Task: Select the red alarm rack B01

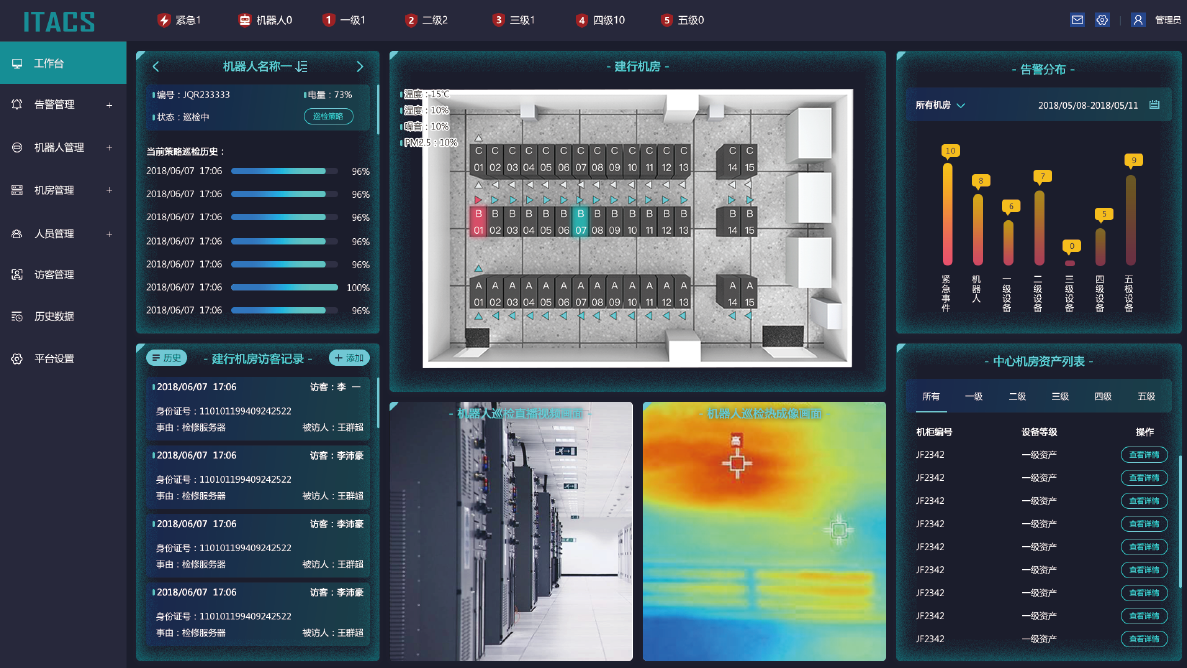Action: tap(478, 222)
